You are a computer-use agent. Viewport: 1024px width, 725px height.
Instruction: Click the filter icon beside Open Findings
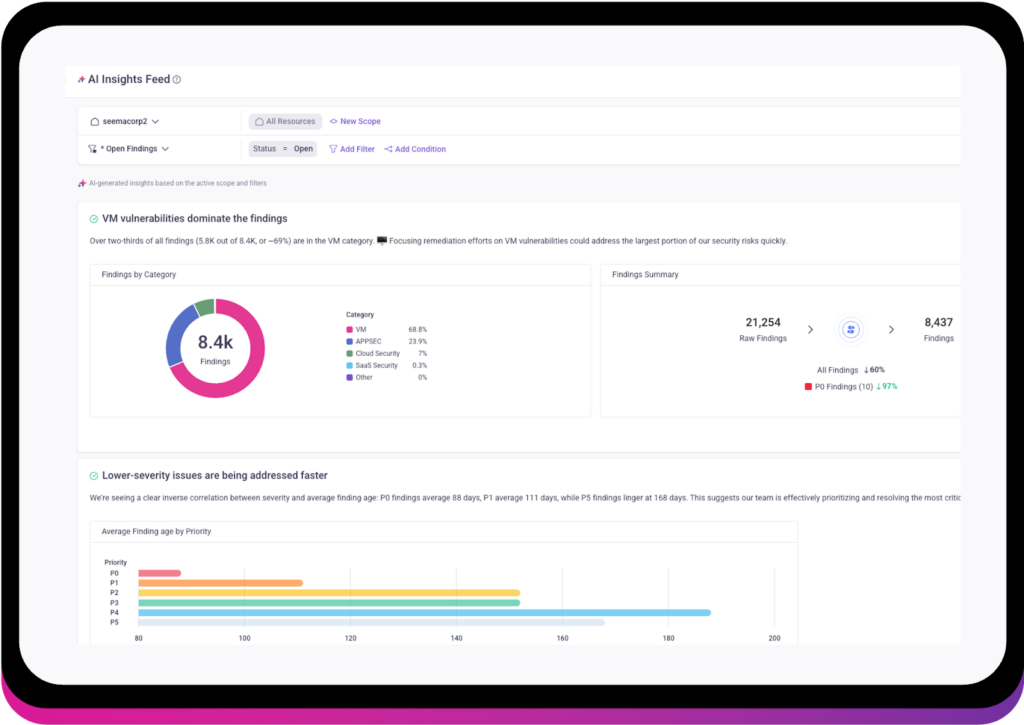point(93,149)
